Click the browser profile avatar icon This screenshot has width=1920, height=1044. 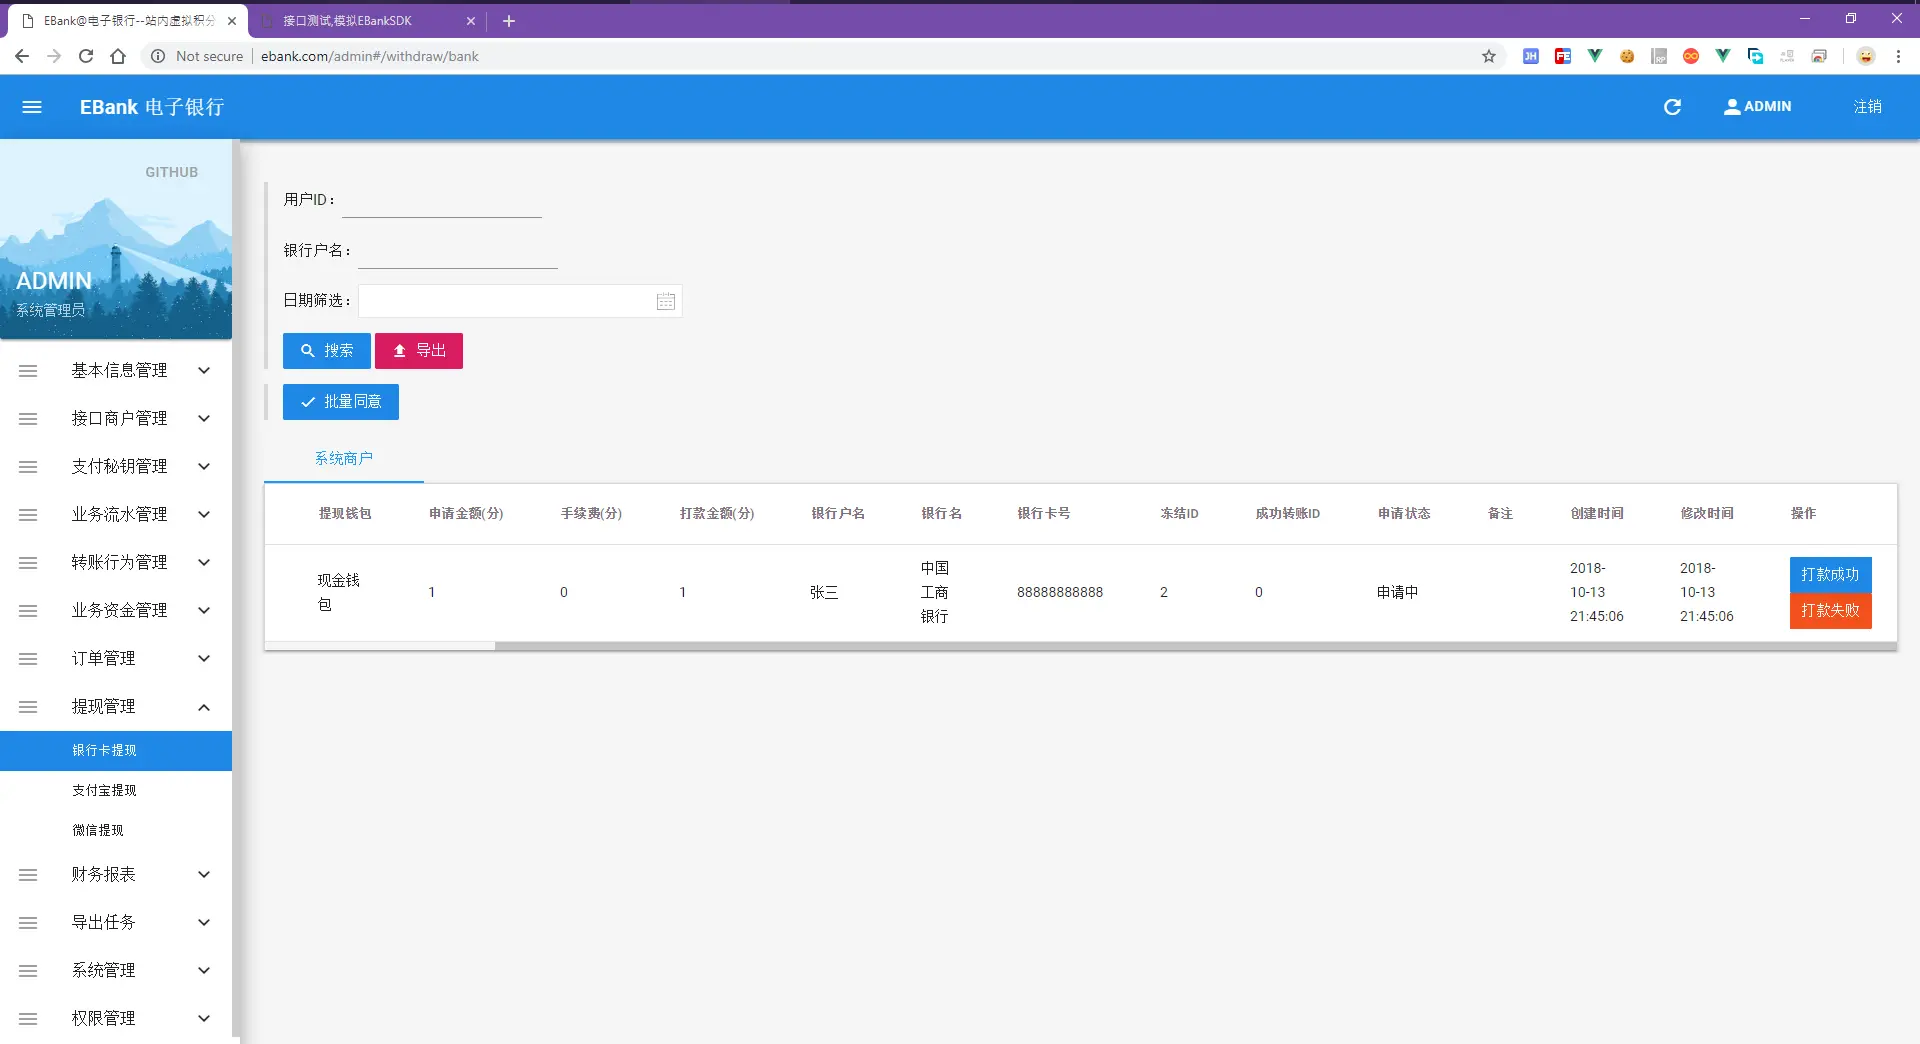click(x=1866, y=56)
